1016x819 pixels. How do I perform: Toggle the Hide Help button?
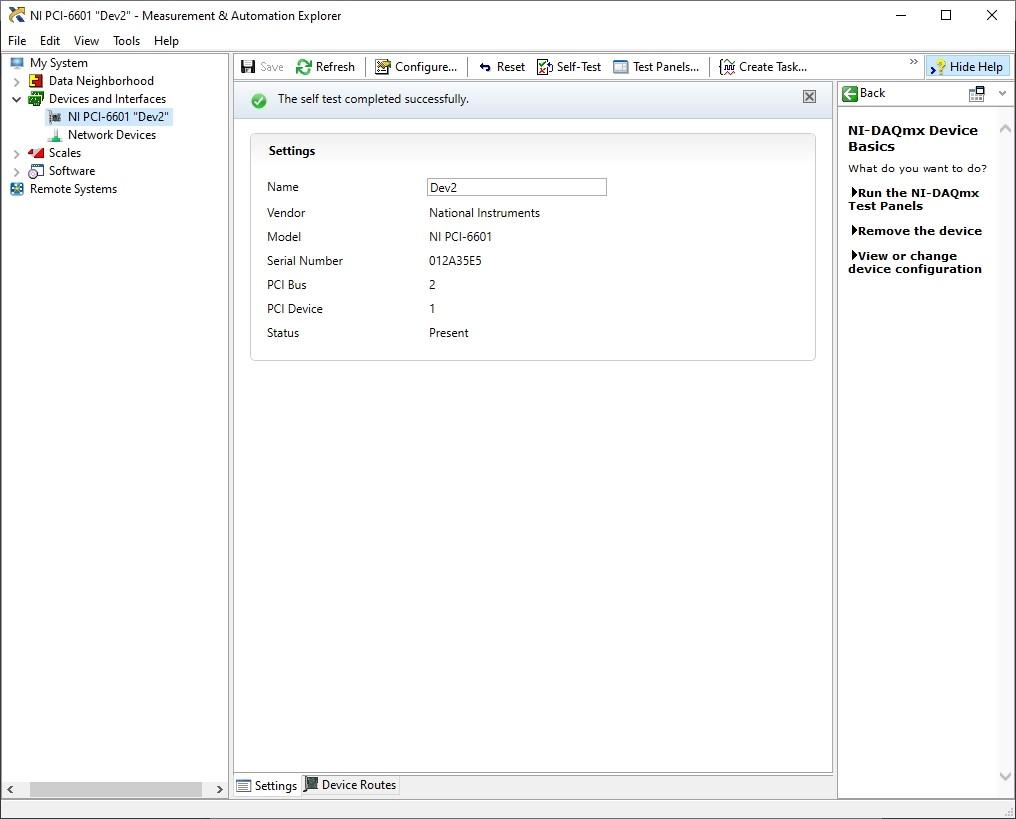click(966, 67)
